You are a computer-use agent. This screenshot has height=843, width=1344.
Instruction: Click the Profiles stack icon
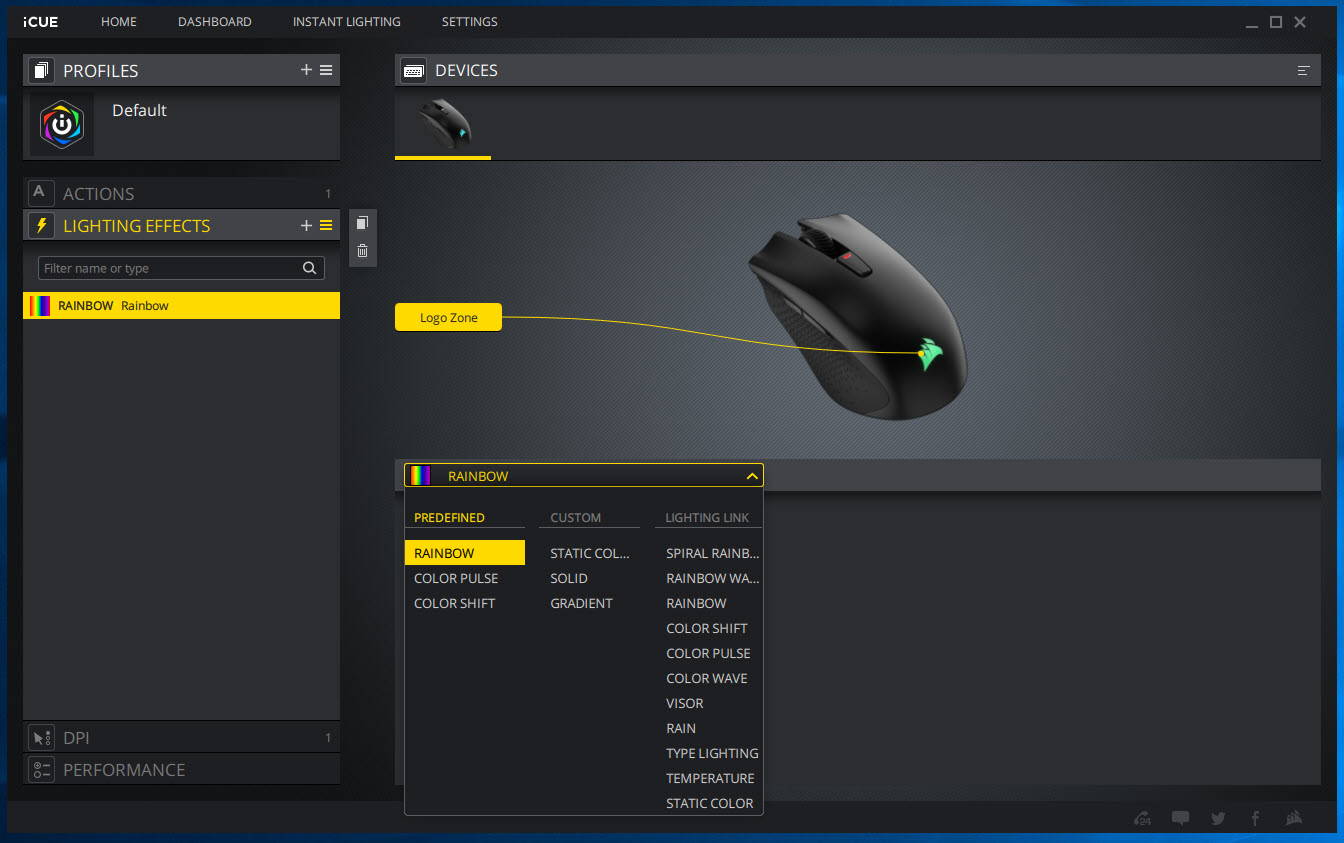coord(41,70)
